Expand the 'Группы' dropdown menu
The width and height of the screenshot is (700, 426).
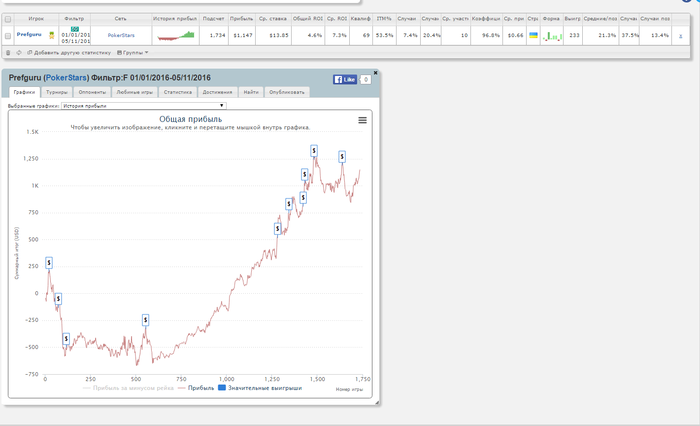133,53
